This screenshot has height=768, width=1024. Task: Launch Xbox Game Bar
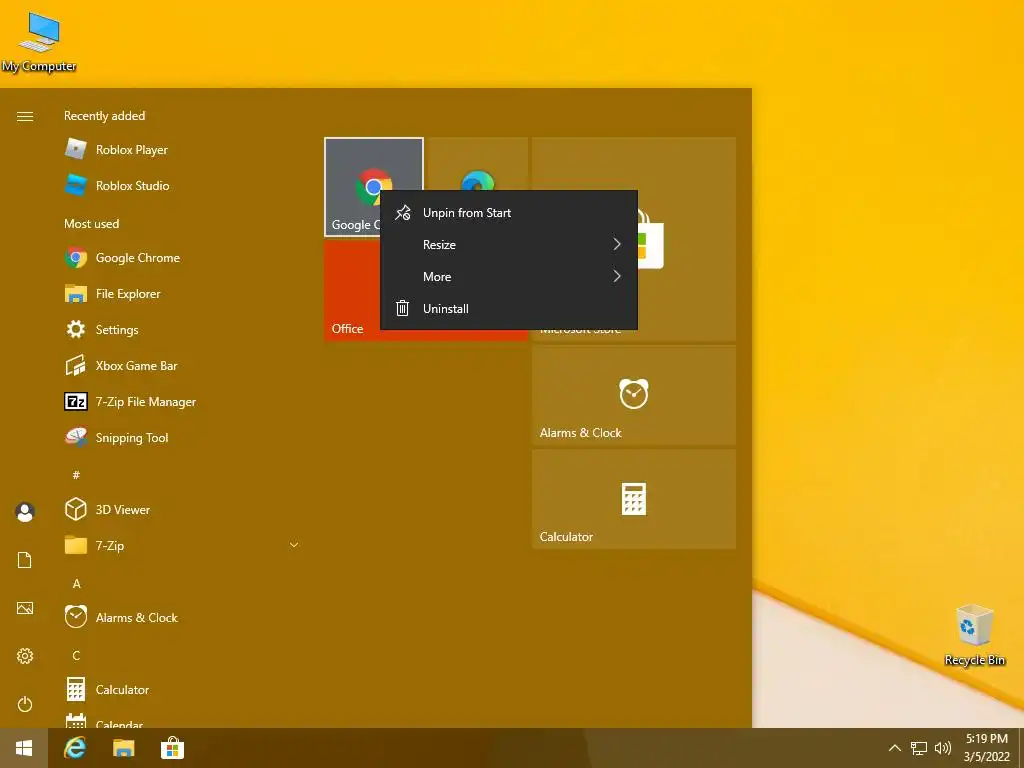pyautogui.click(x=183, y=366)
